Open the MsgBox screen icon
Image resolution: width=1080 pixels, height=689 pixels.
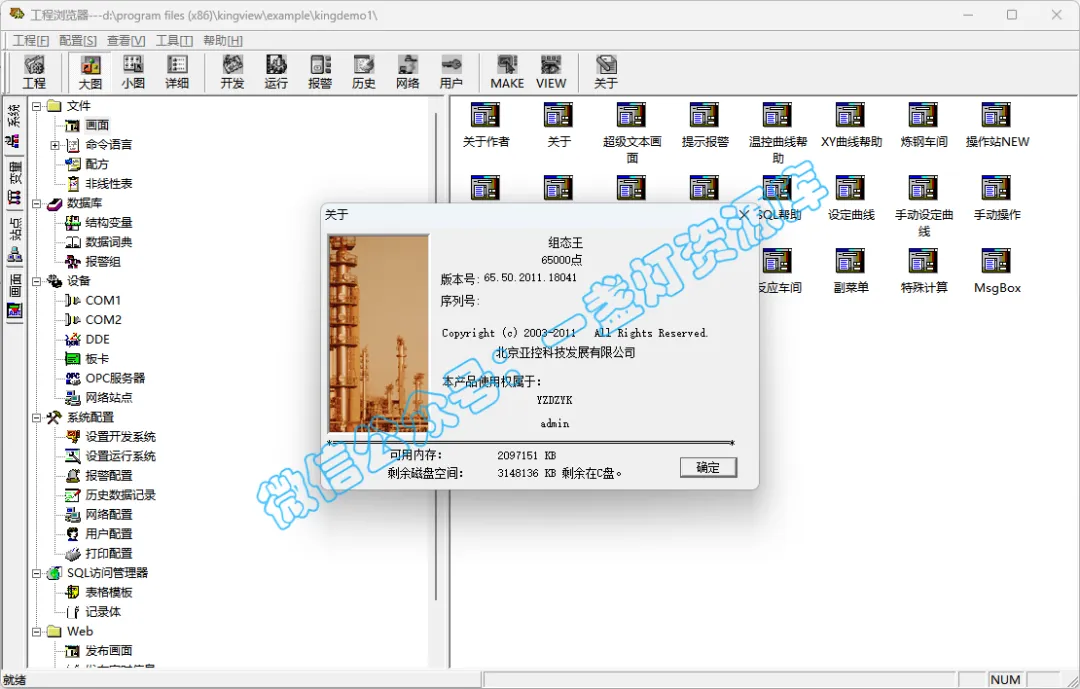tap(997, 271)
